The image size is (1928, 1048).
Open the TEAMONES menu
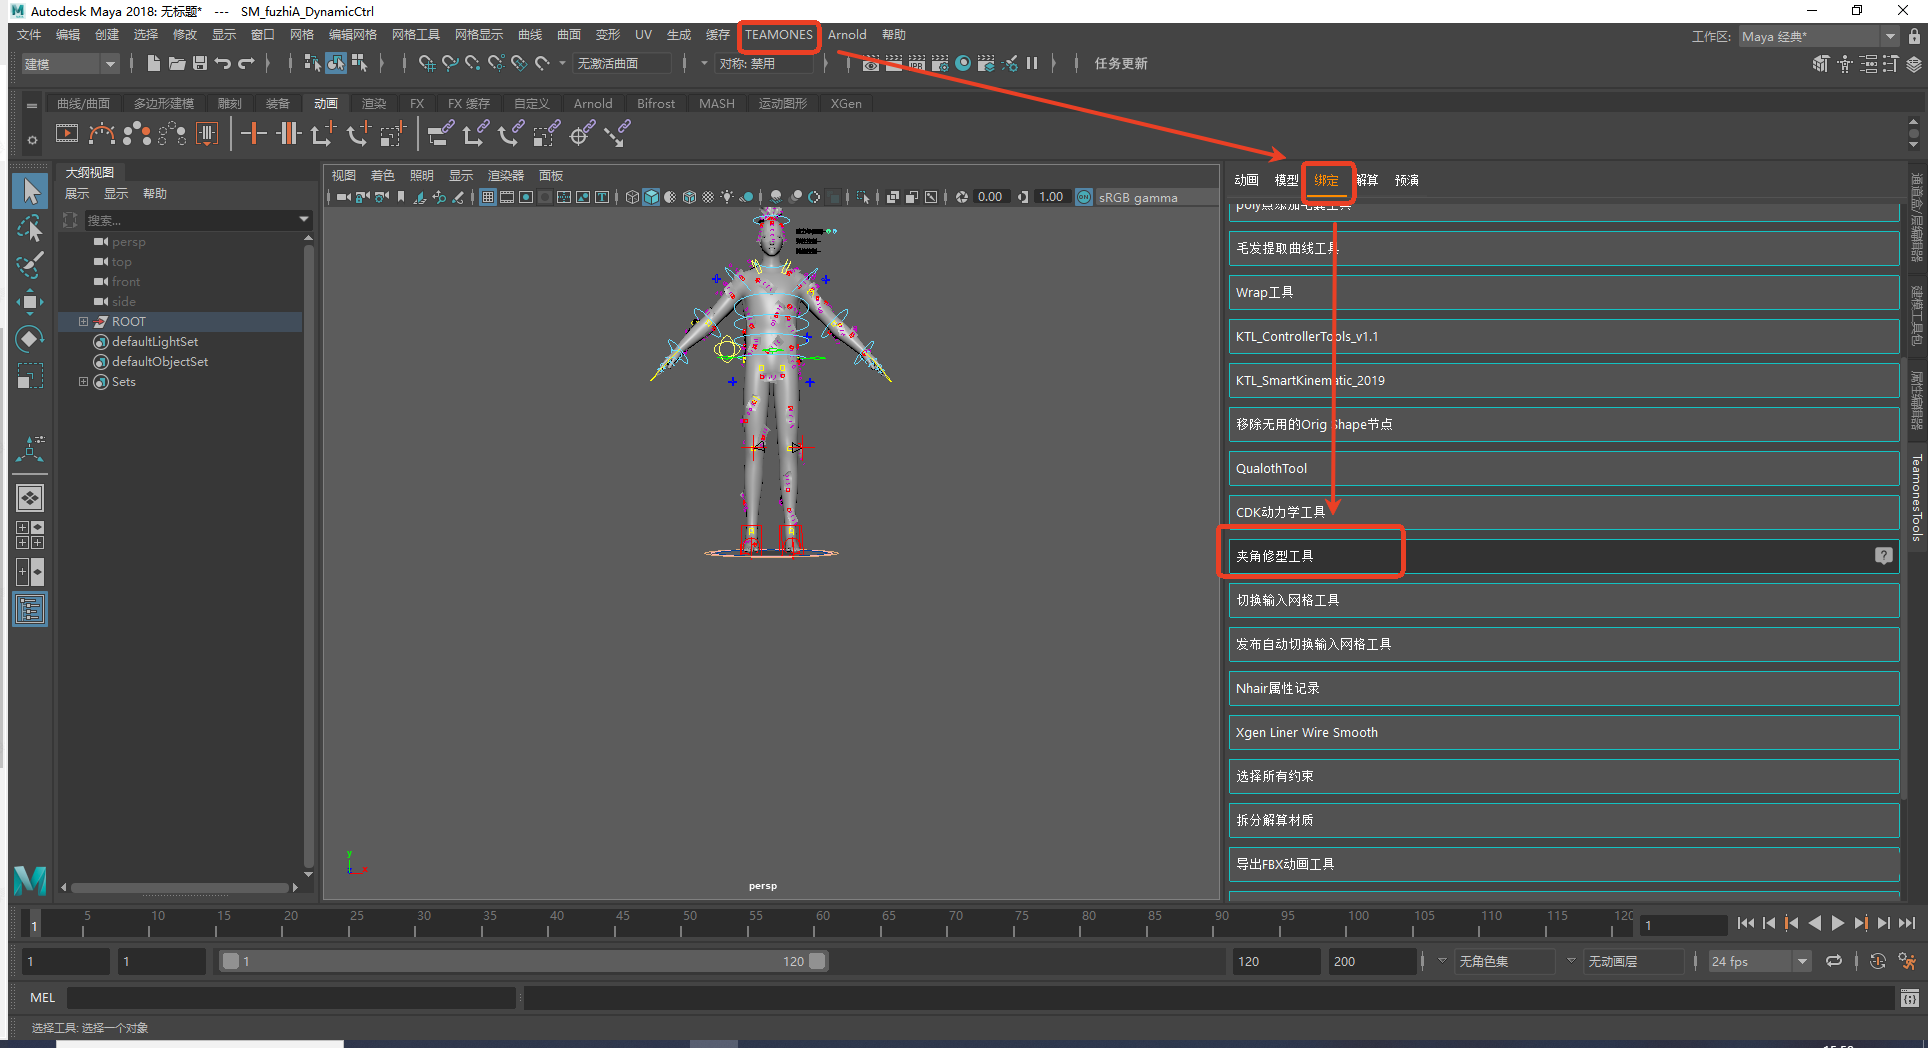pyautogui.click(x=778, y=35)
